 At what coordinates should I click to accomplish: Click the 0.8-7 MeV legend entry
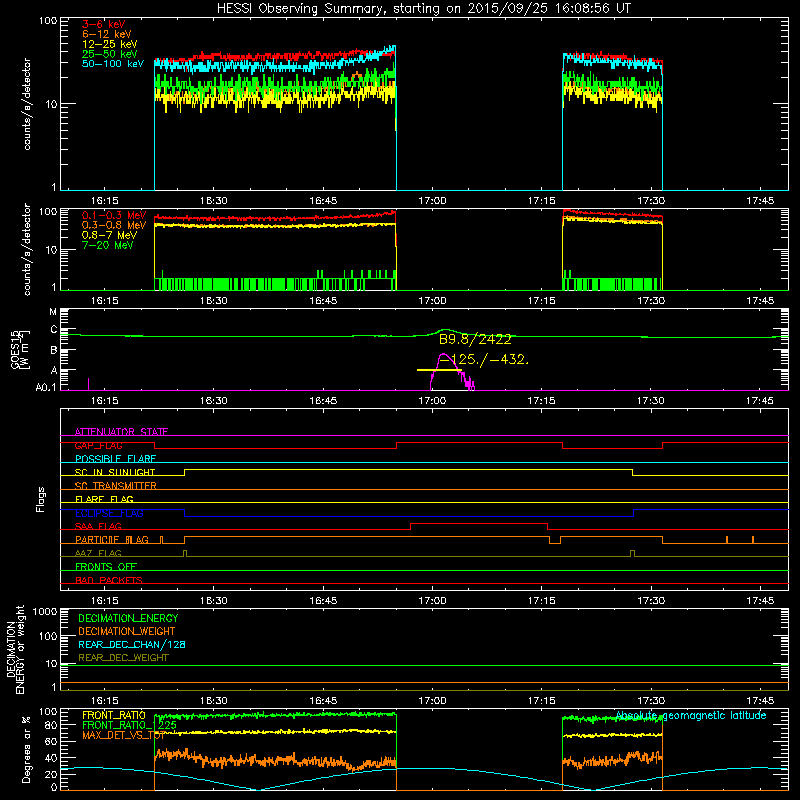click(x=109, y=235)
